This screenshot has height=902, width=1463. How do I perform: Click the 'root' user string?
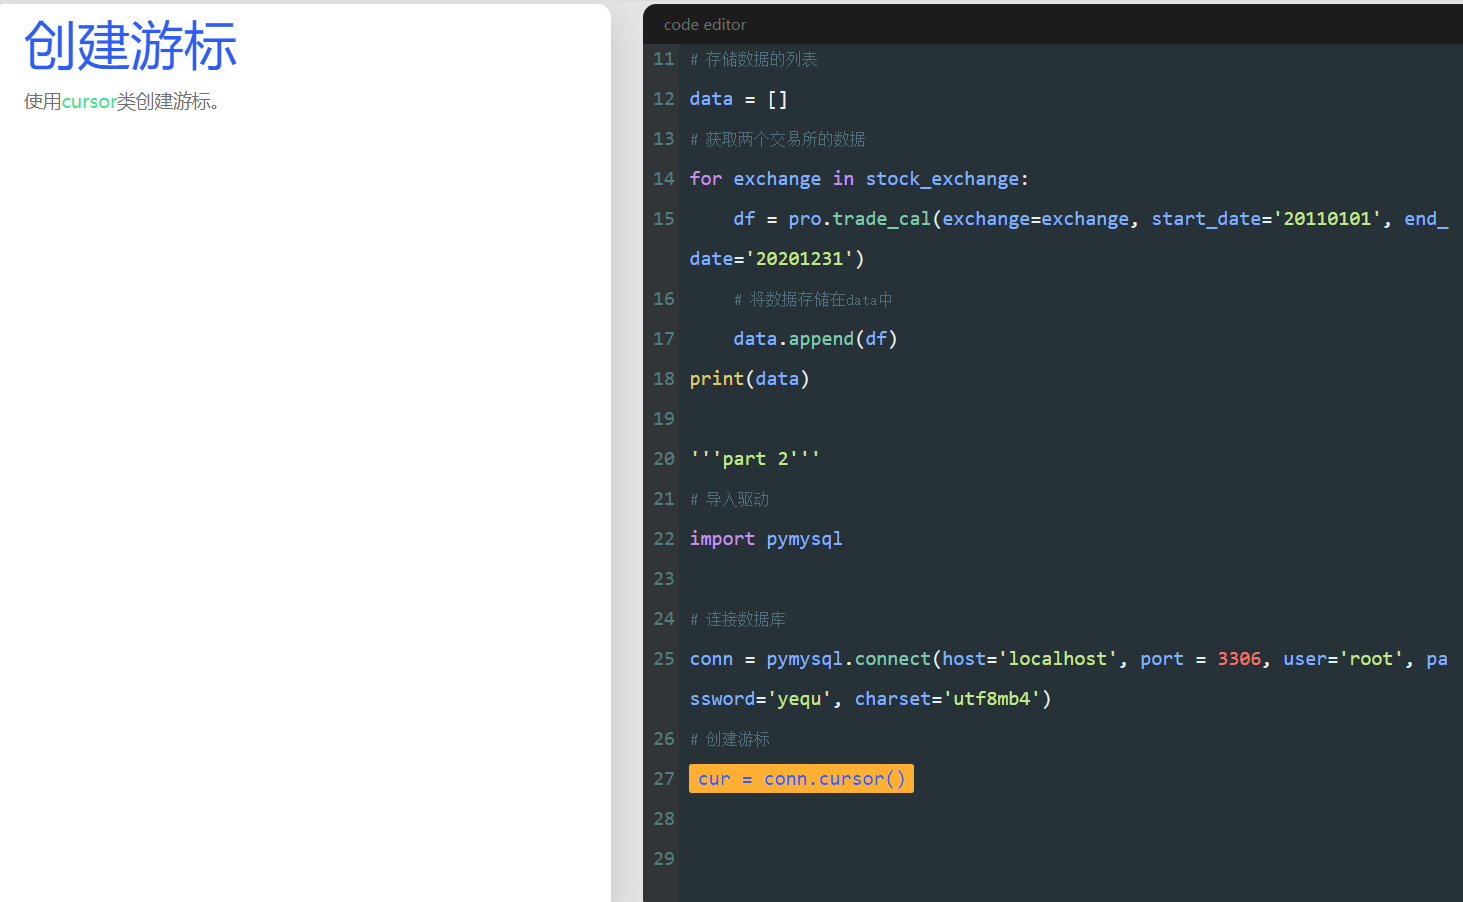point(1371,659)
